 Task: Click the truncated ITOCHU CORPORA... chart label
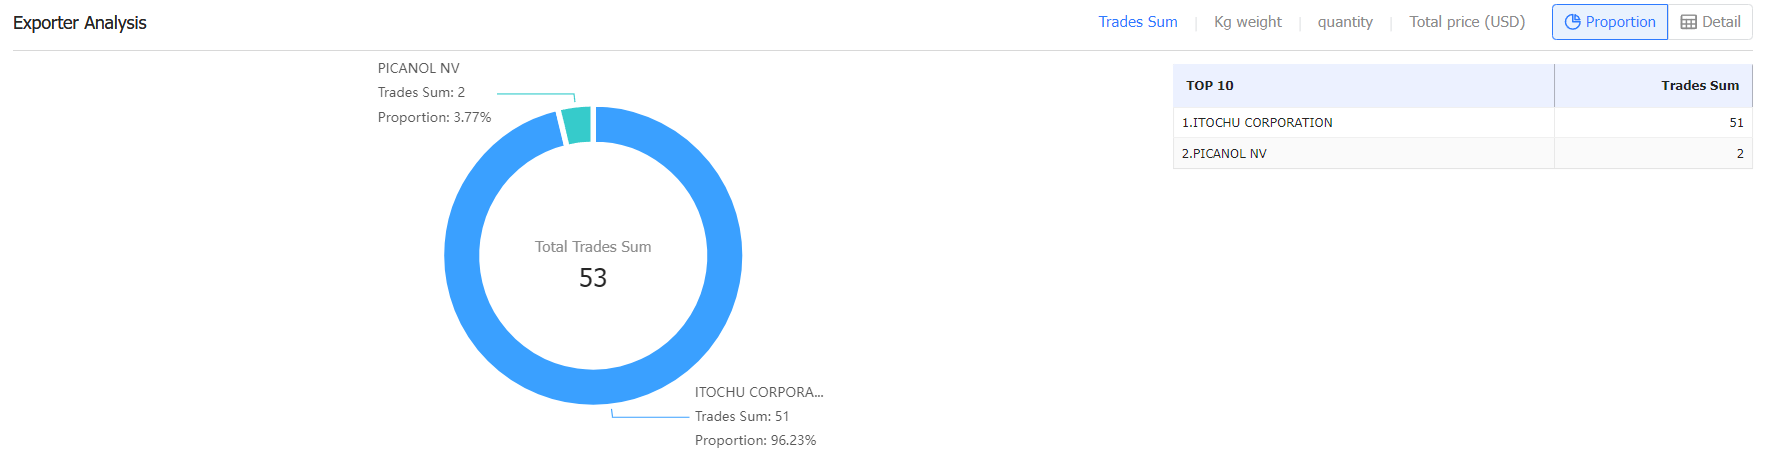(759, 392)
